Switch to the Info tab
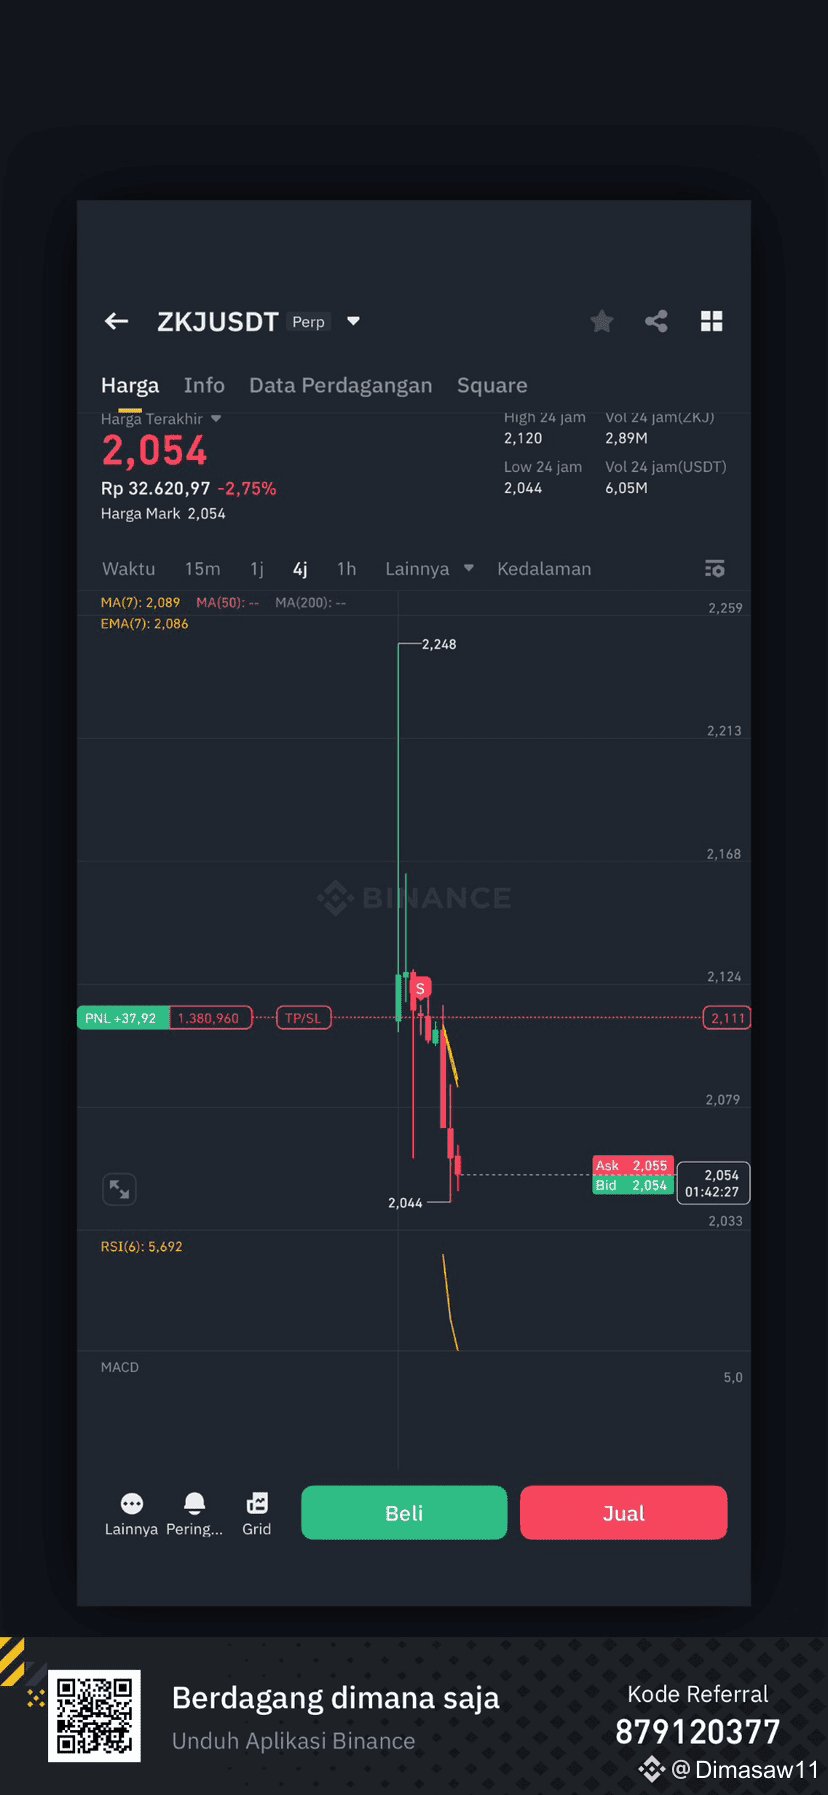Image resolution: width=828 pixels, height=1795 pixels. coord(204,385)
